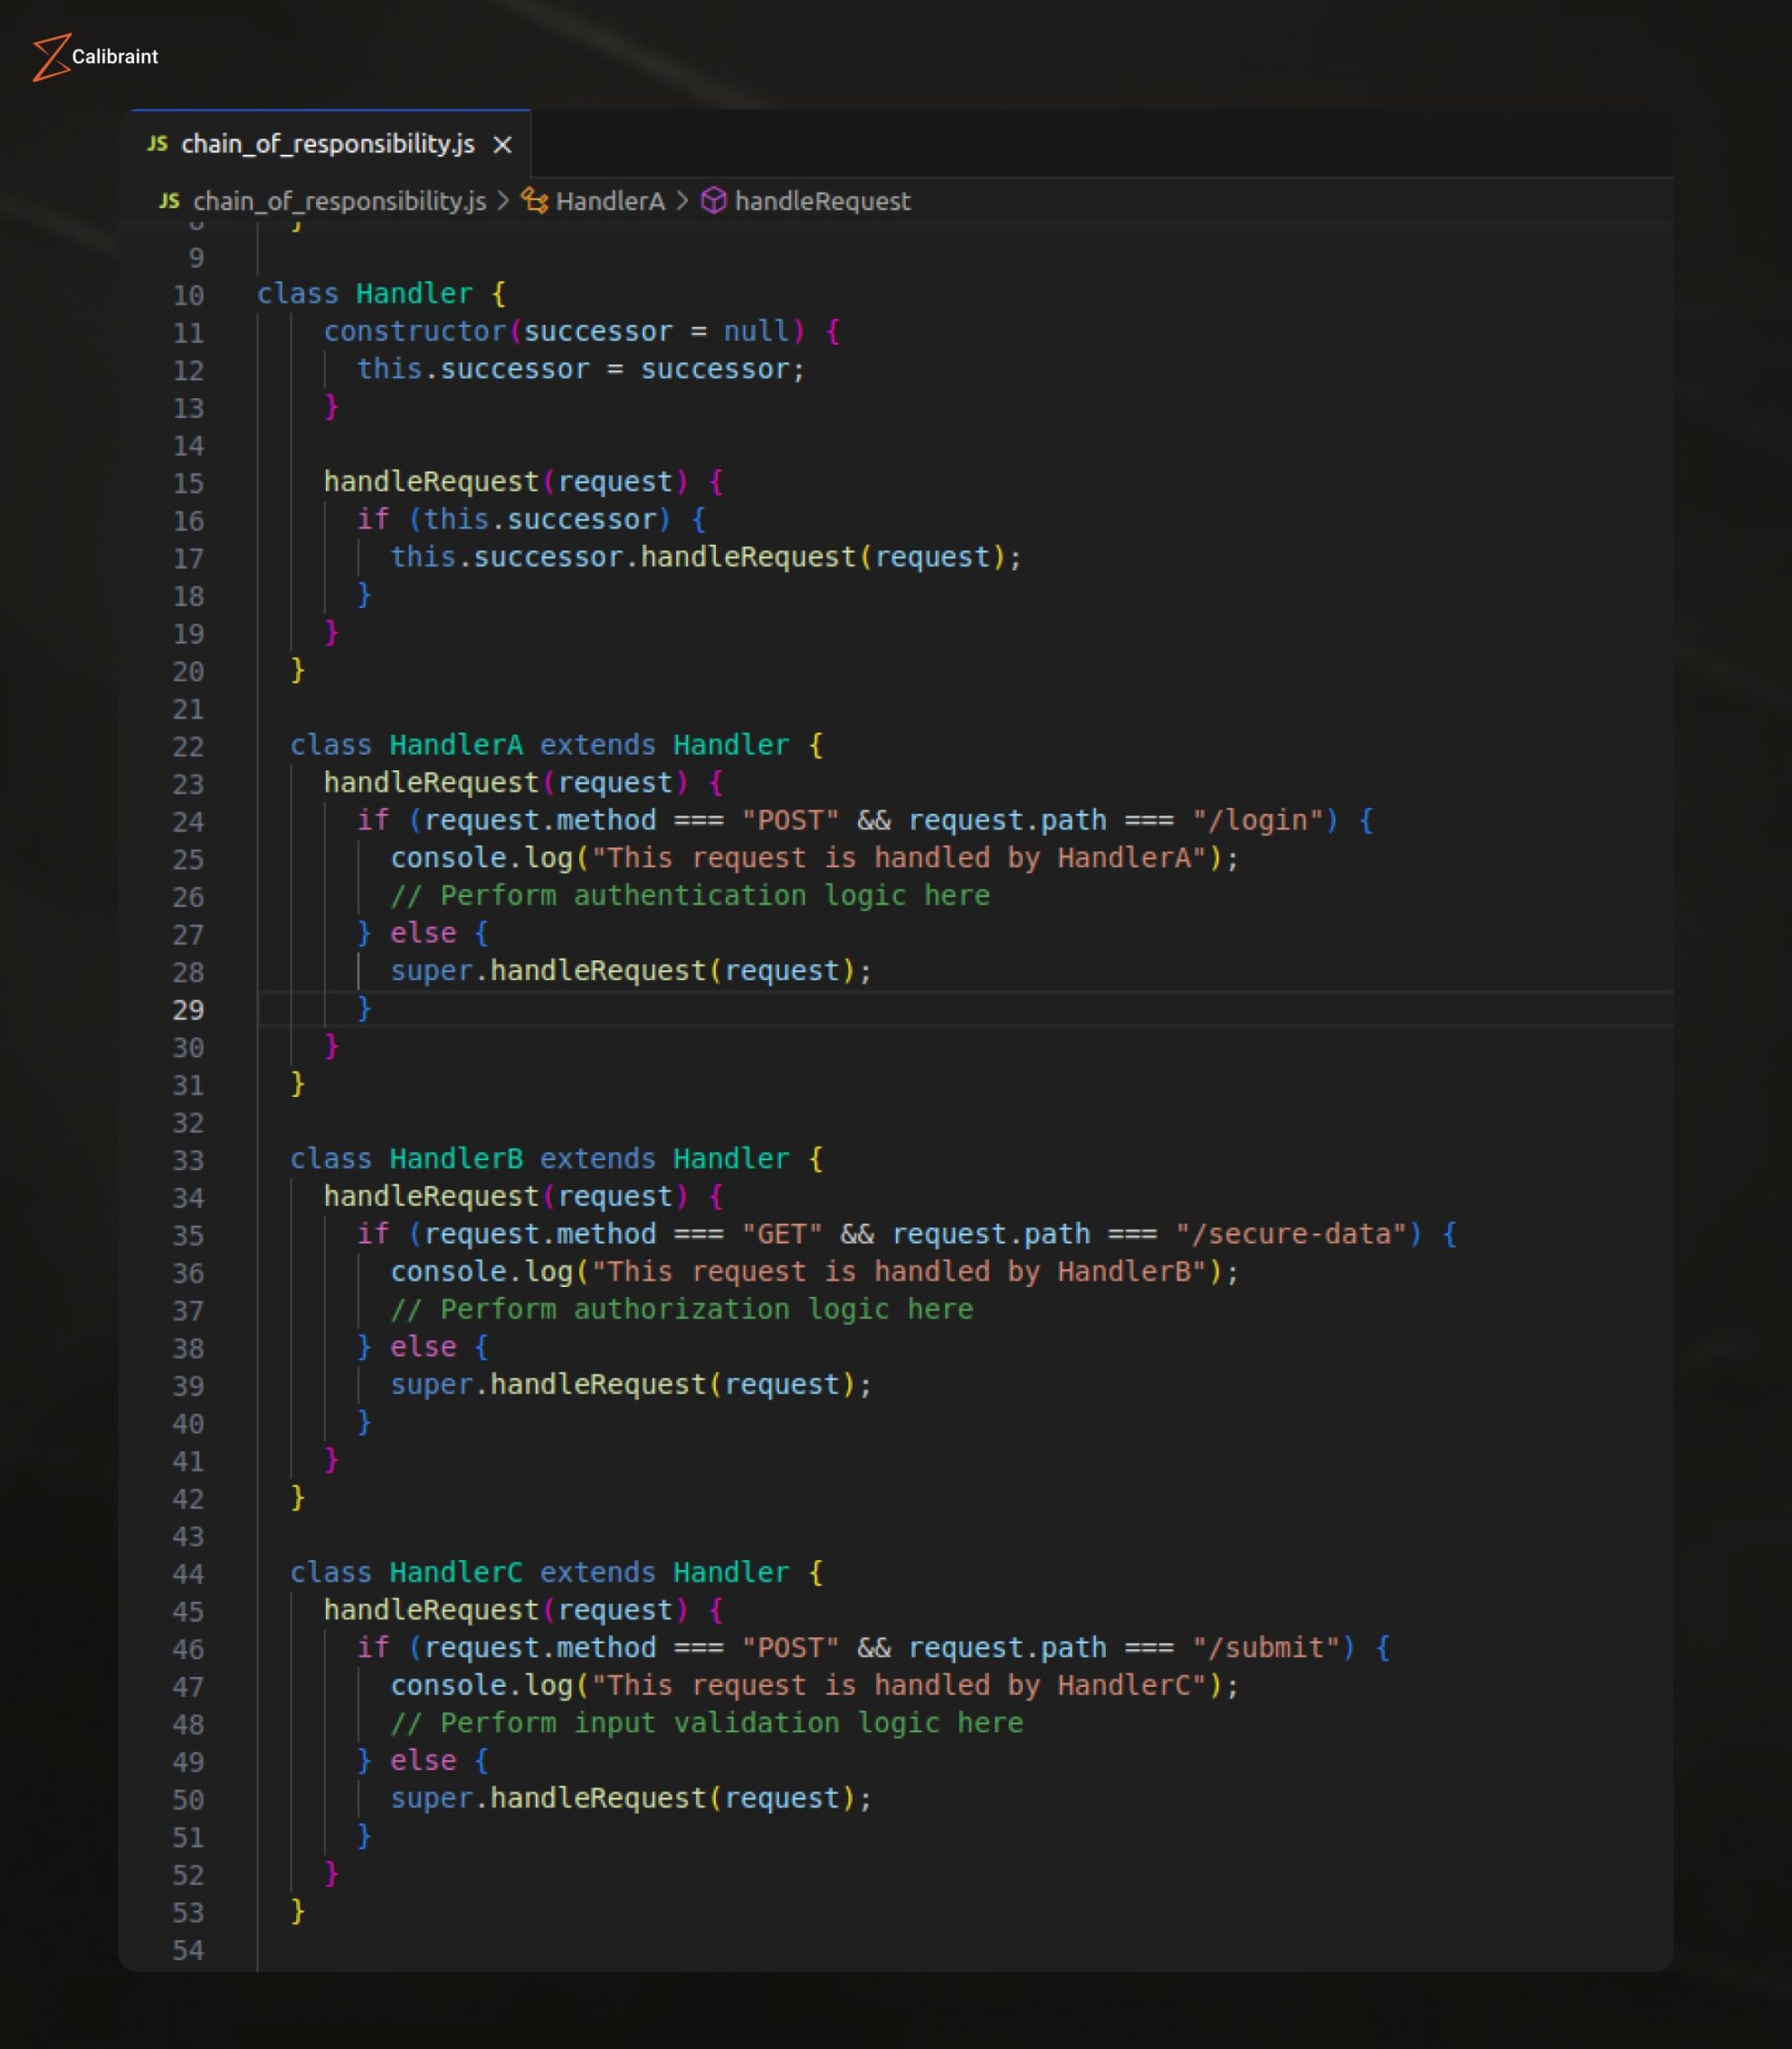Click line number 10 next to class Handler
This screenshot has height=2049, width=1792.
pos(190,295)
